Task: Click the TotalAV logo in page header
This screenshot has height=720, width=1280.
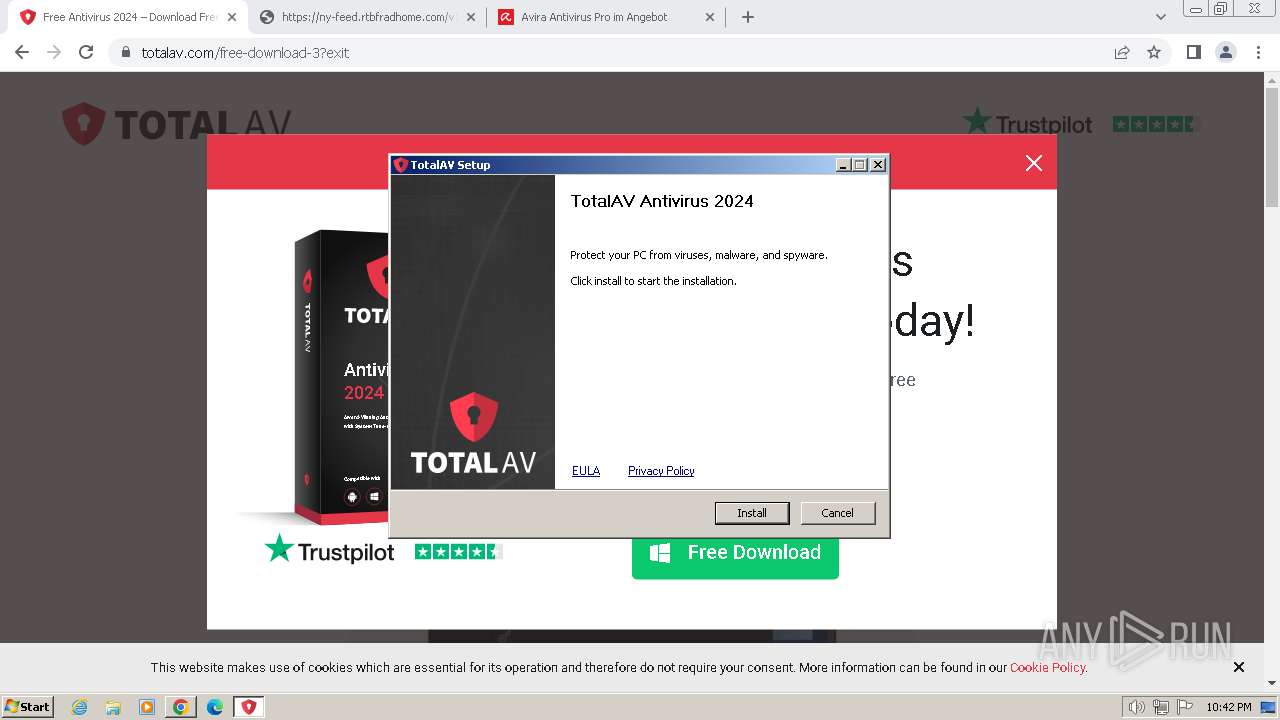Action: 177,124
